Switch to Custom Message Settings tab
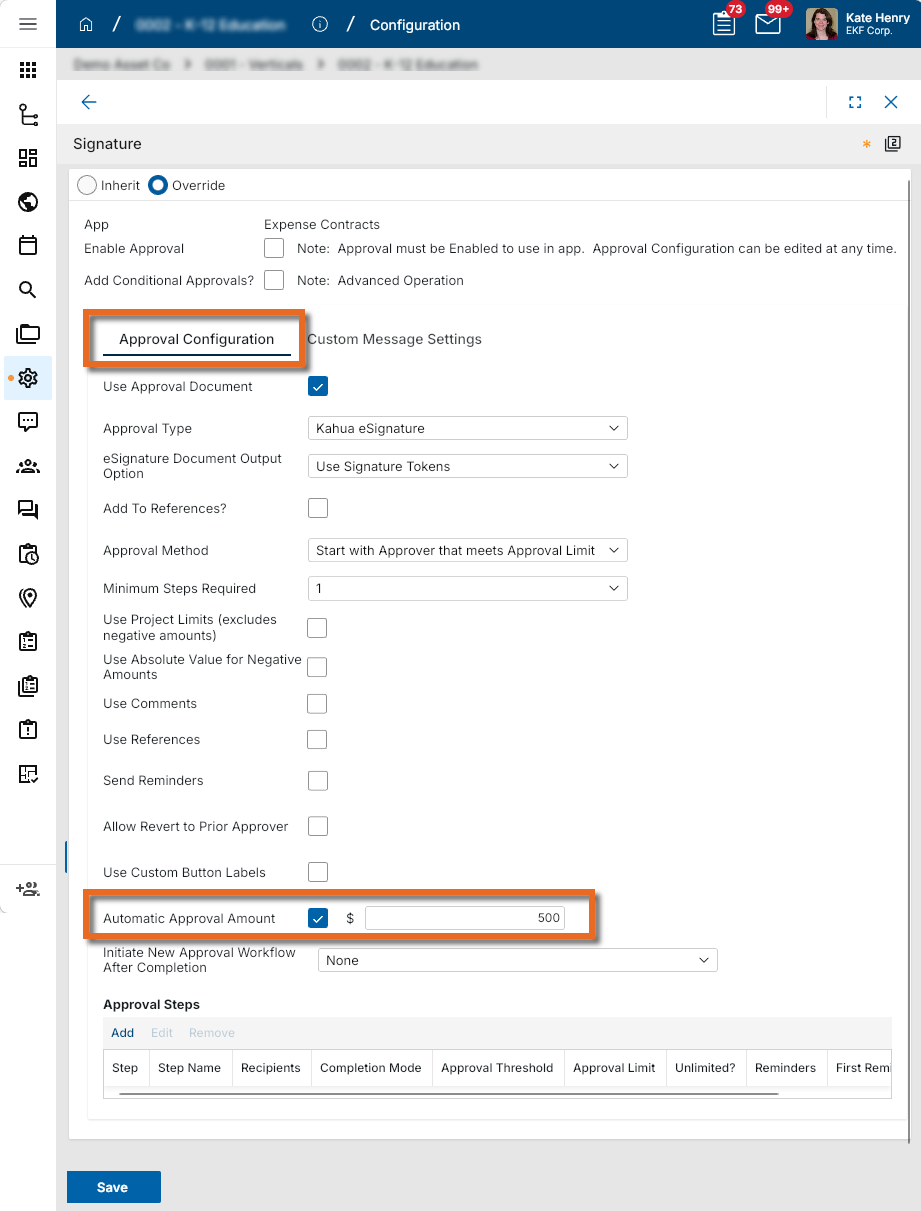 395,339
